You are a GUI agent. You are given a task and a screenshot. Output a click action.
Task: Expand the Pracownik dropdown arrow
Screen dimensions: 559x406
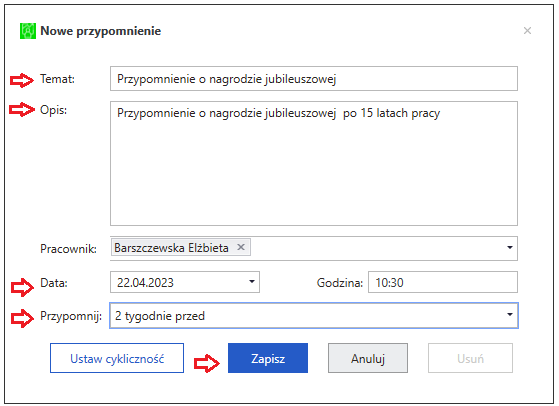pos(510,248)
